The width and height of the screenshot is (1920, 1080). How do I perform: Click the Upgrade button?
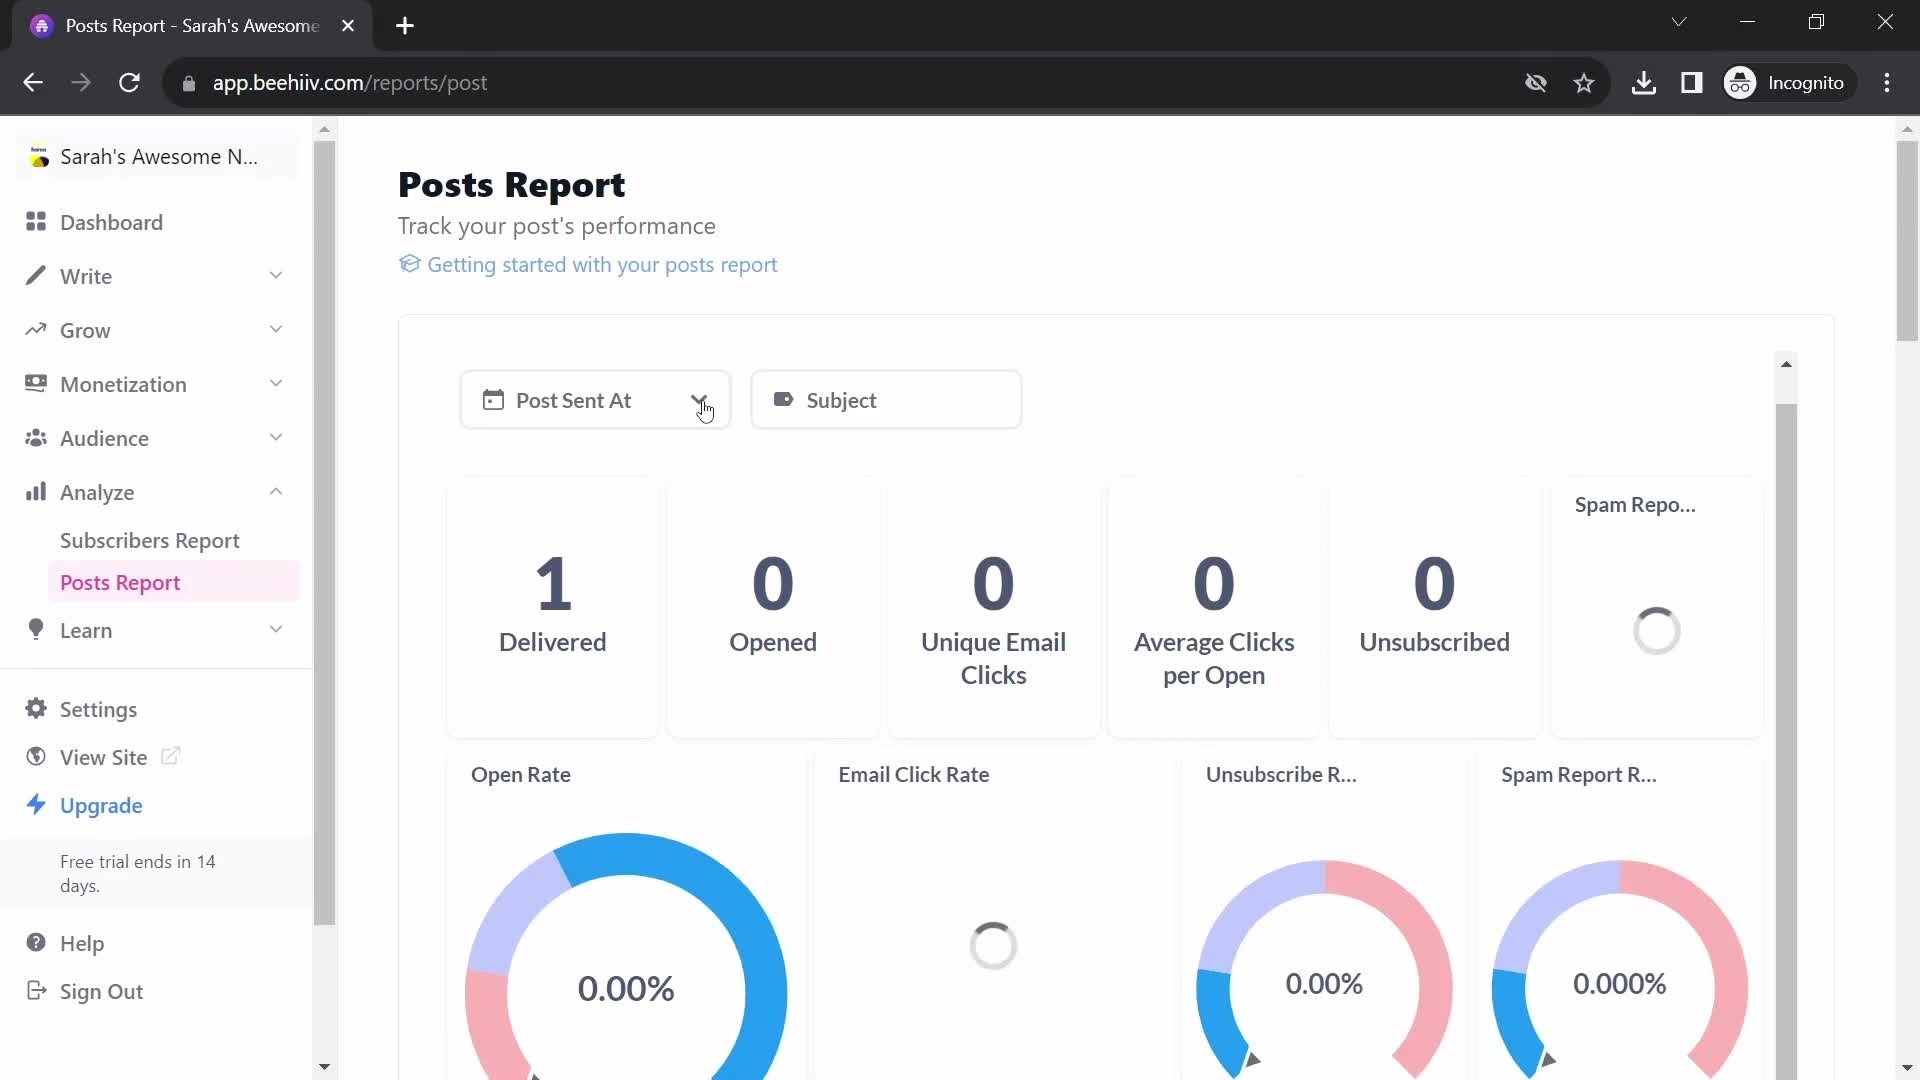pyautogui.click(x=102, y=804)
